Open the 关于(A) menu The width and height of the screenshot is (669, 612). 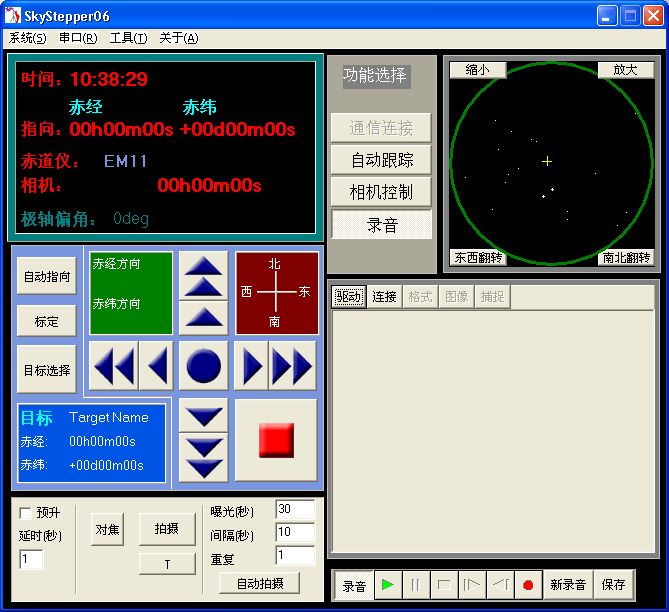click(x=179, y=38)
